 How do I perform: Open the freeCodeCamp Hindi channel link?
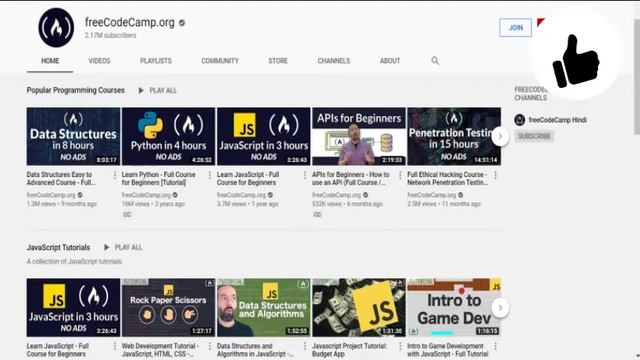click(558, 120)
